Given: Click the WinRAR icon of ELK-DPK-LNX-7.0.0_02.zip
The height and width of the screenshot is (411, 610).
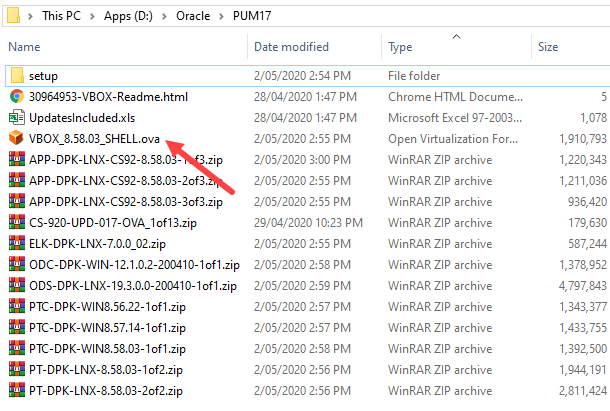Looking at the screenshot, I should [x=17, y=243].
